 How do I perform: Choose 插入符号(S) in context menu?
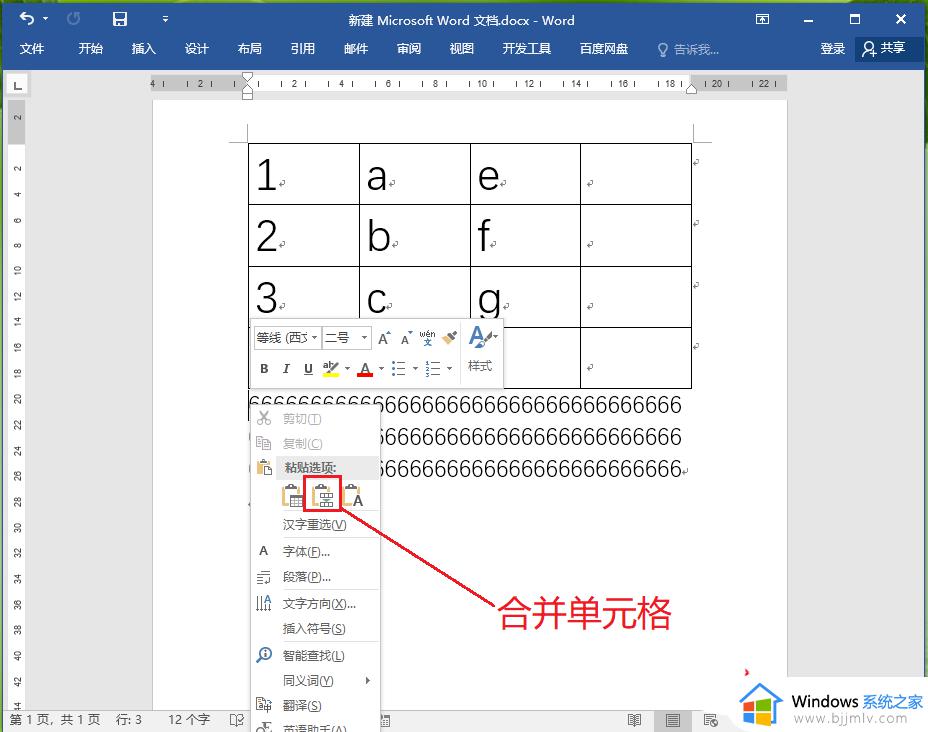314,628
